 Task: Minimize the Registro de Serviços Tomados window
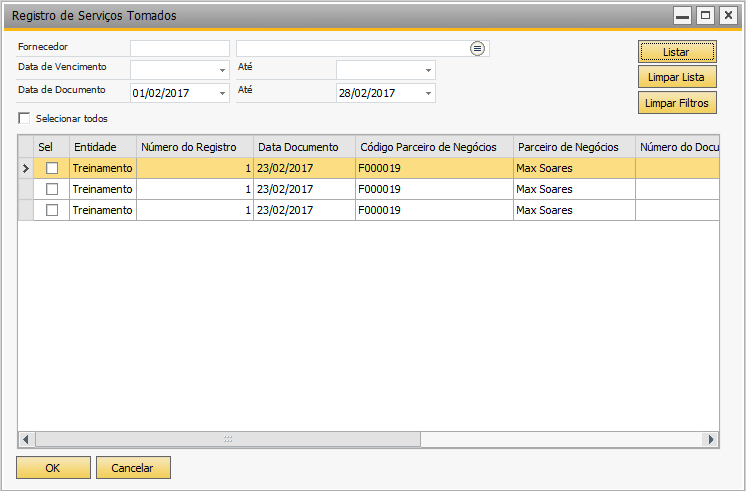point(682,16)
